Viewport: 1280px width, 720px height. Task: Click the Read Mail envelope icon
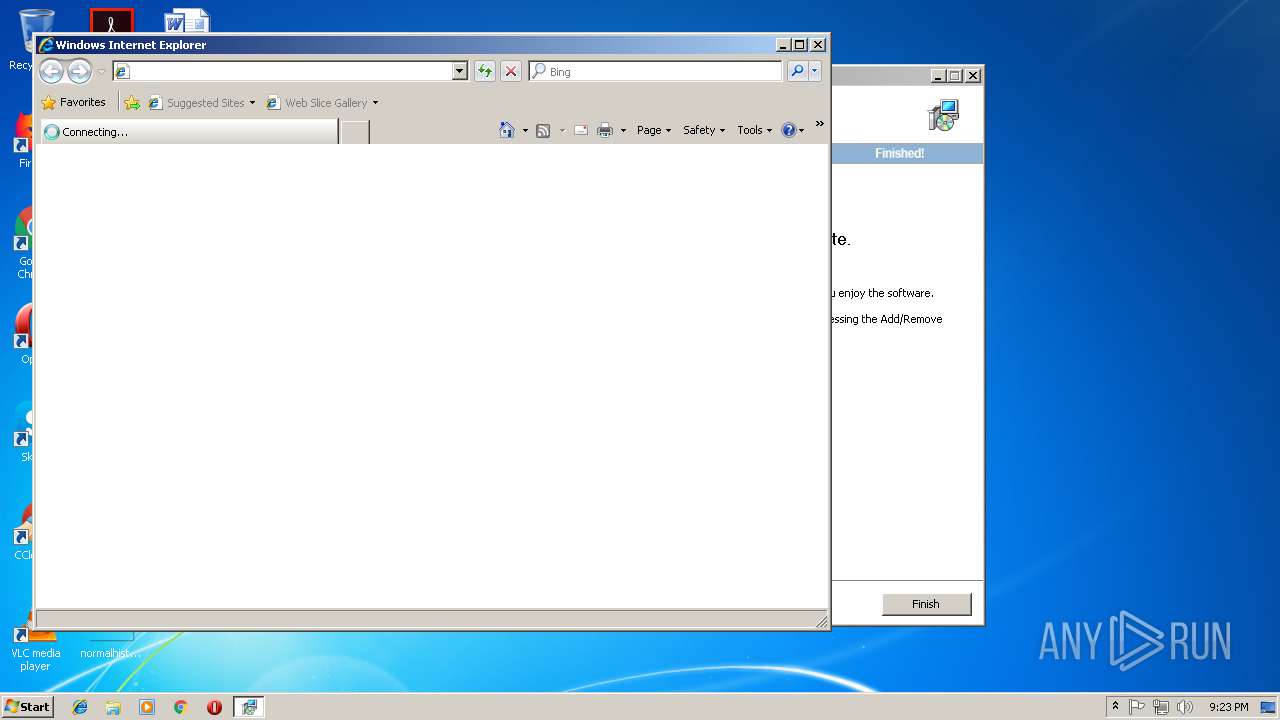pyautogui.click(x=581, y=130)
